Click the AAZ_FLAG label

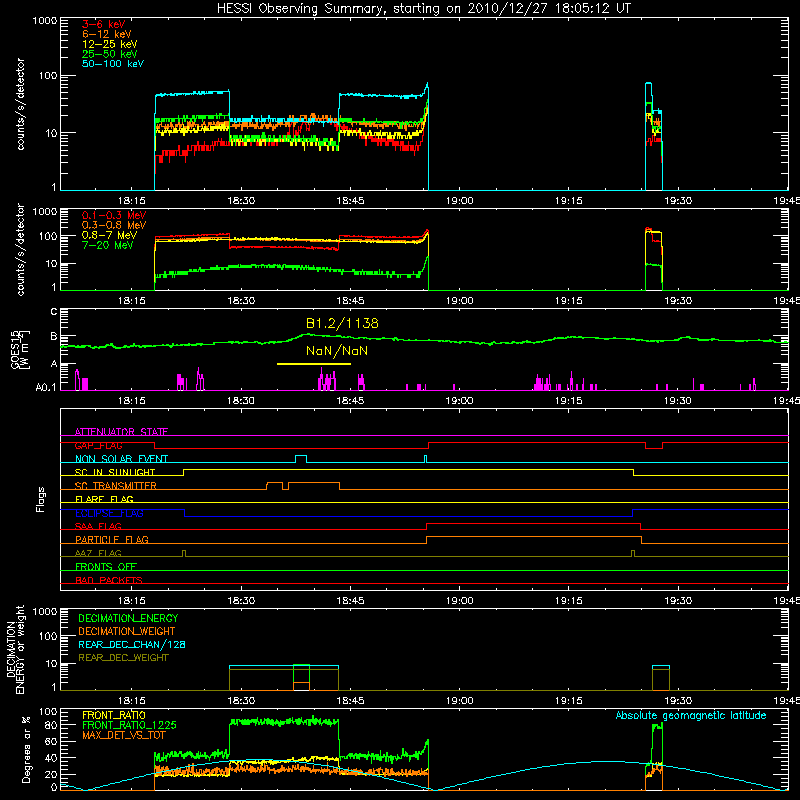click(x=98, y=554)
